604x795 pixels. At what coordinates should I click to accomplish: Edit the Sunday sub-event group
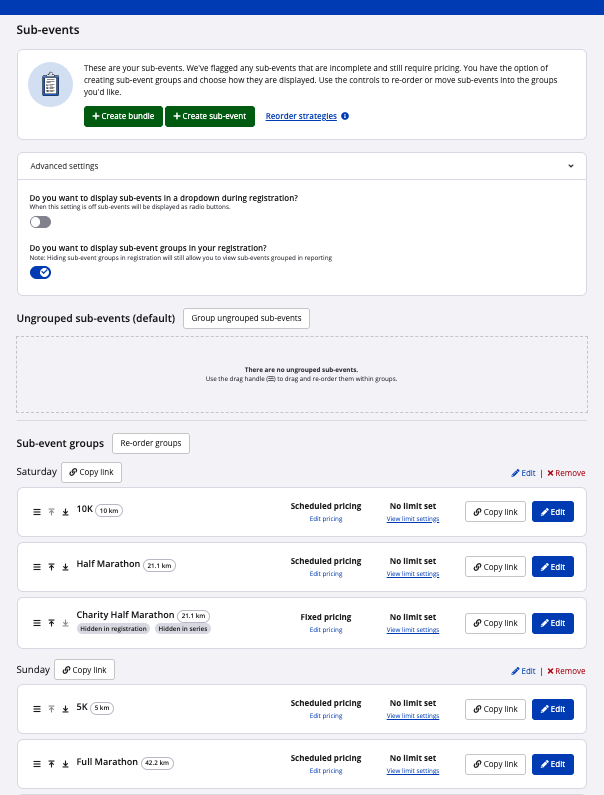[x=524, y=671]
